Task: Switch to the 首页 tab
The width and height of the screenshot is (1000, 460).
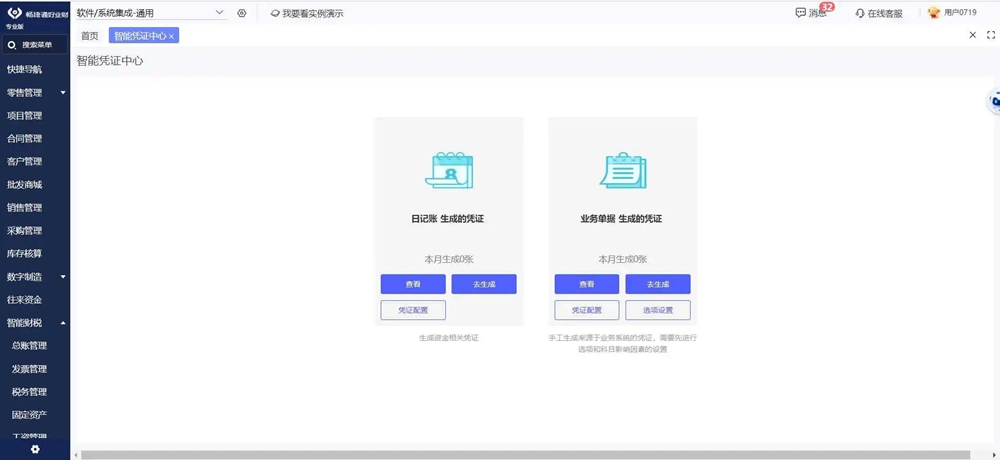Action: pos(90,36)
